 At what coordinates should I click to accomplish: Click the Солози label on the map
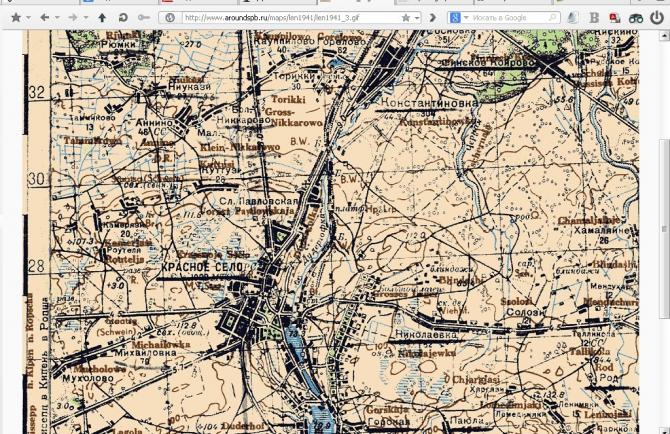click(x=526, y=312)
